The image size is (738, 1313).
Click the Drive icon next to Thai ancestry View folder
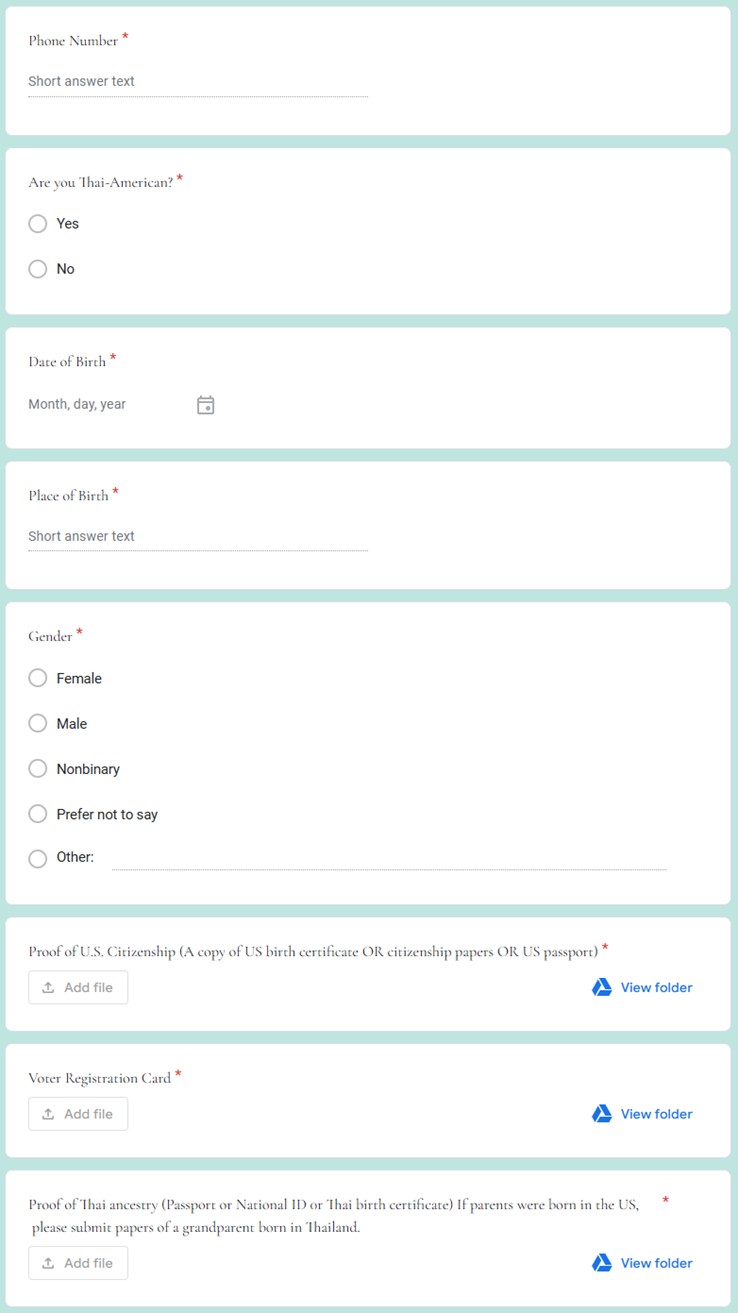click(600, 1263)
